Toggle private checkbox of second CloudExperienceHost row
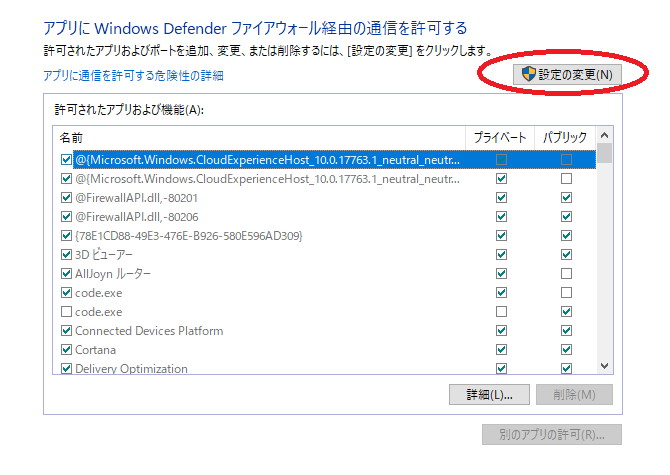Screen dimensions: 670x475 coord(501,179)
